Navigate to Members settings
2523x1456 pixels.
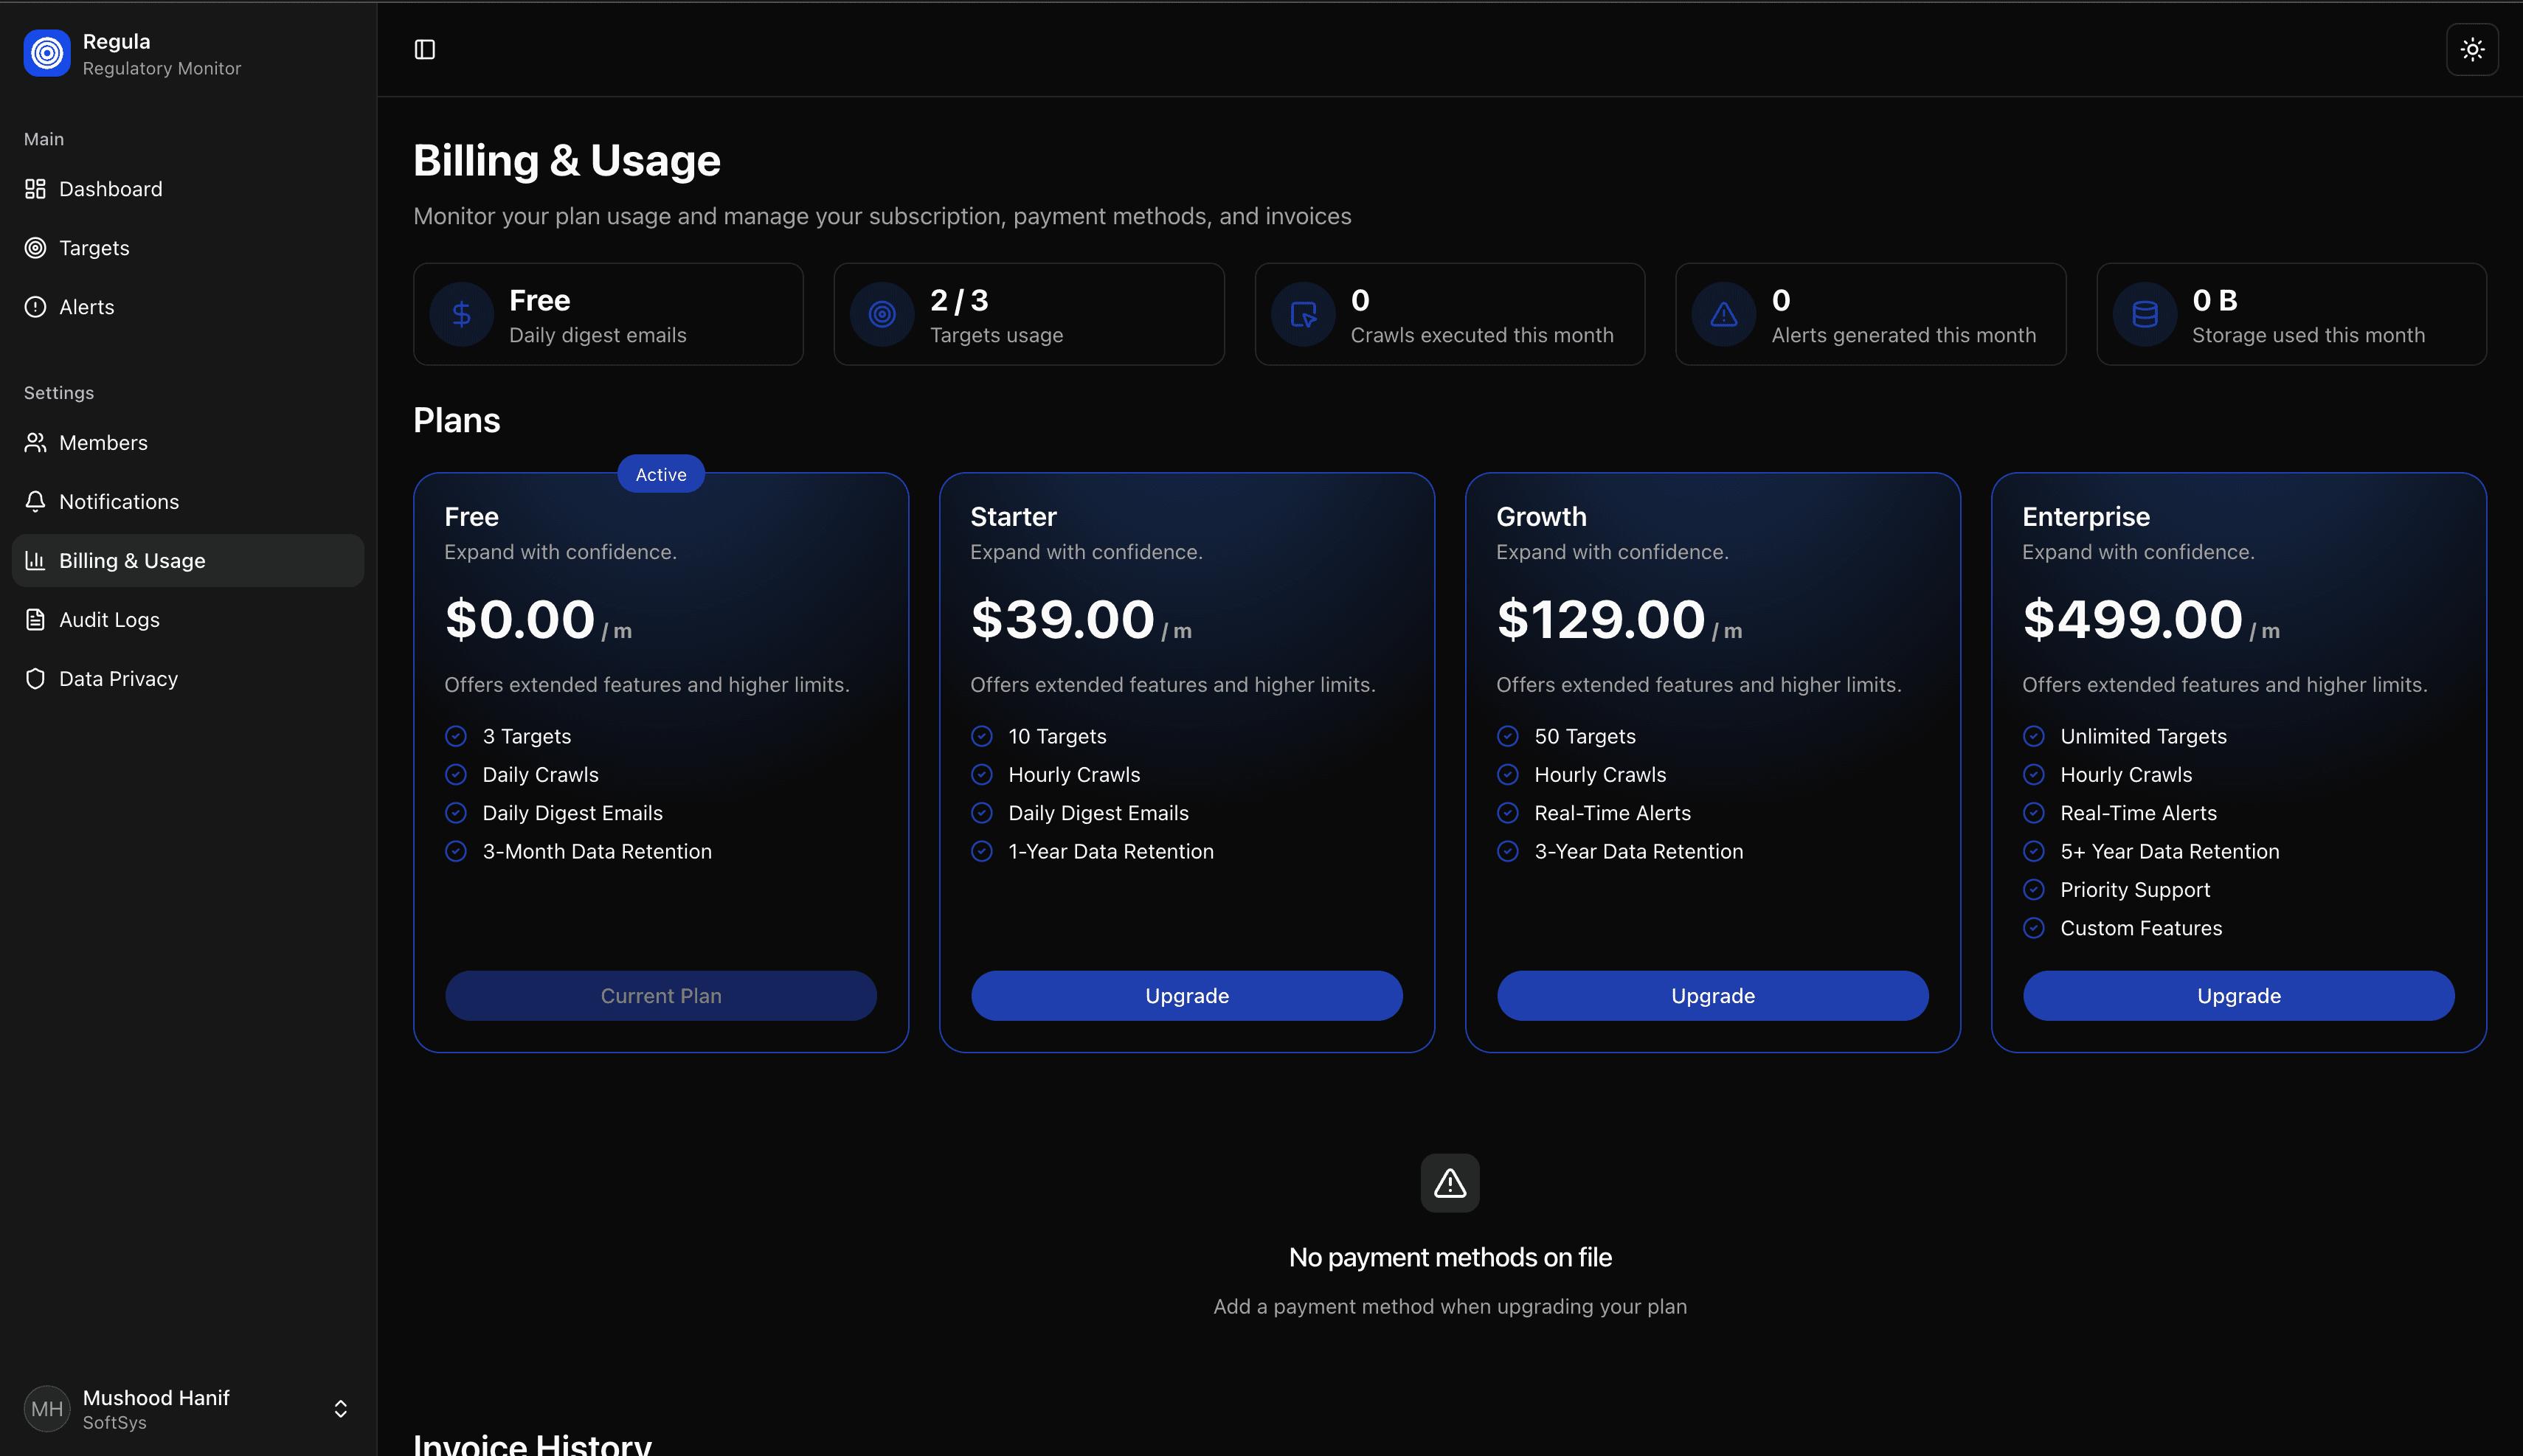tap(103, 443)
